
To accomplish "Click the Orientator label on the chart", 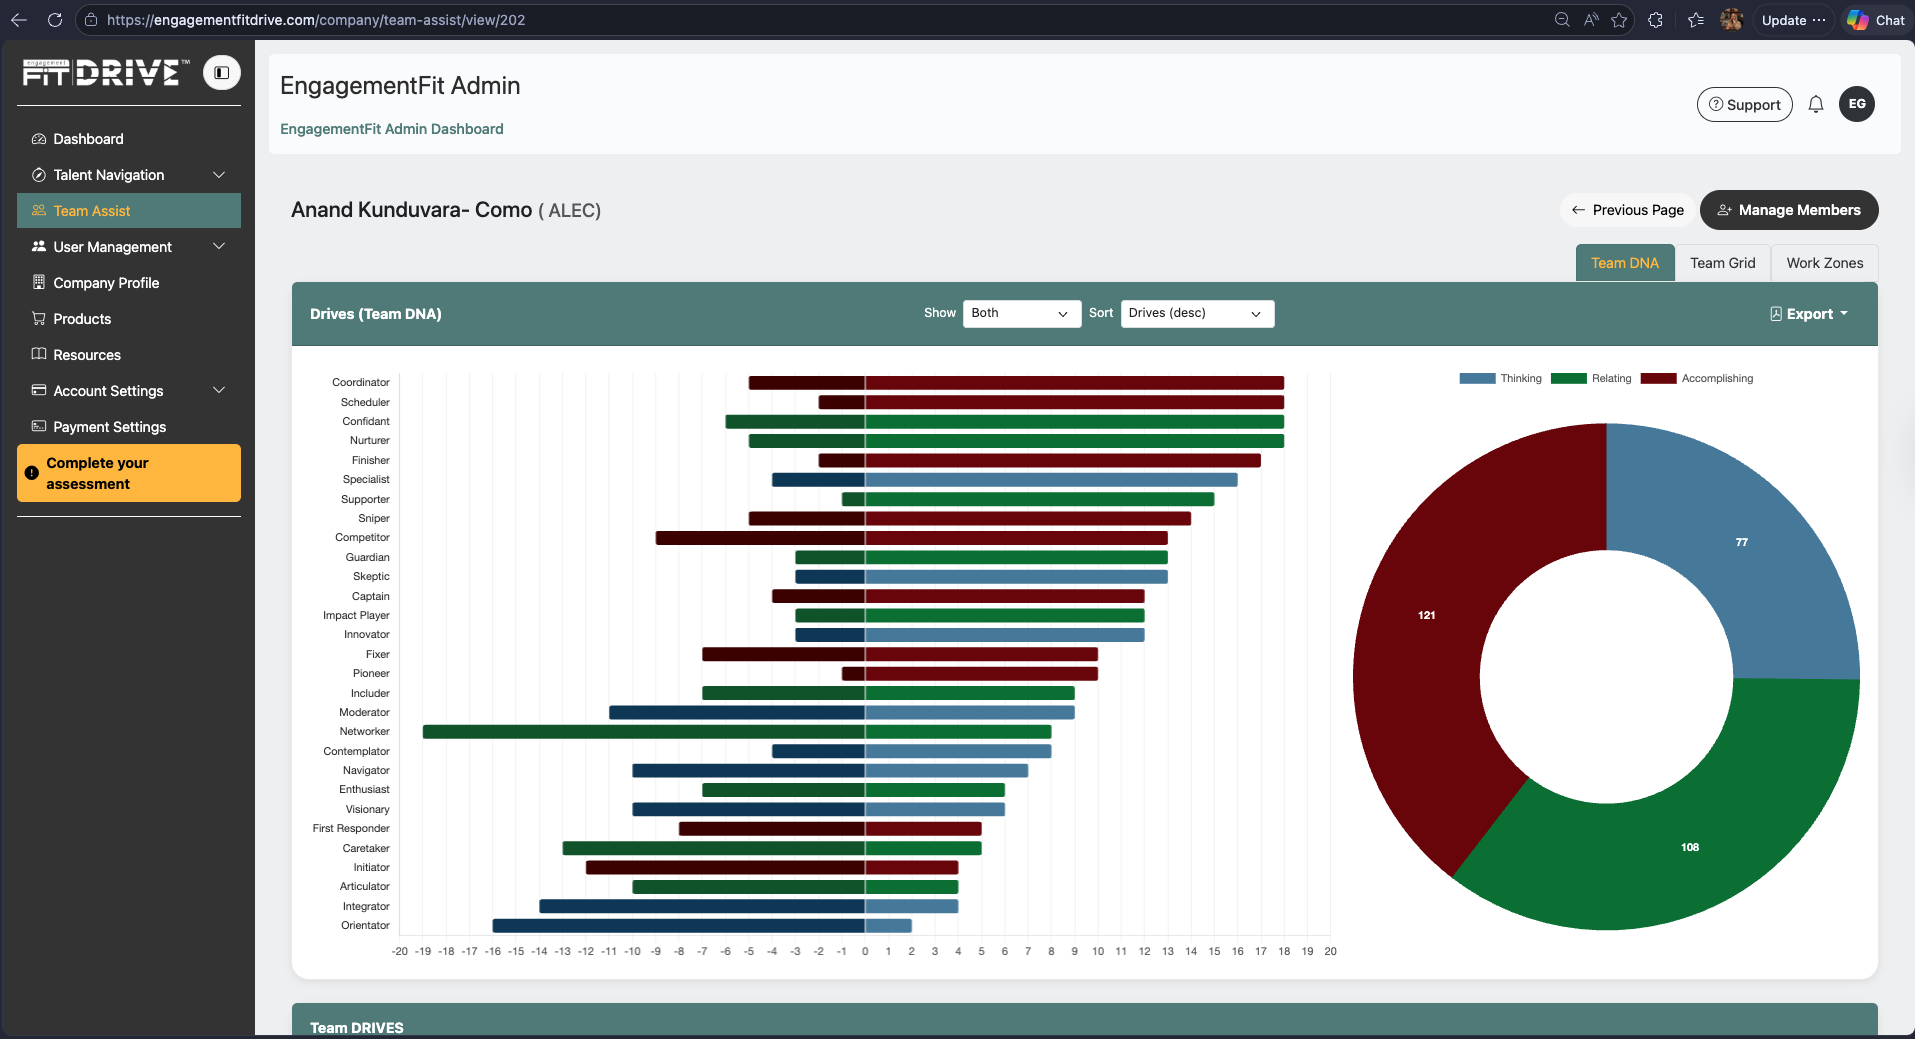I will tap(365, 926).
